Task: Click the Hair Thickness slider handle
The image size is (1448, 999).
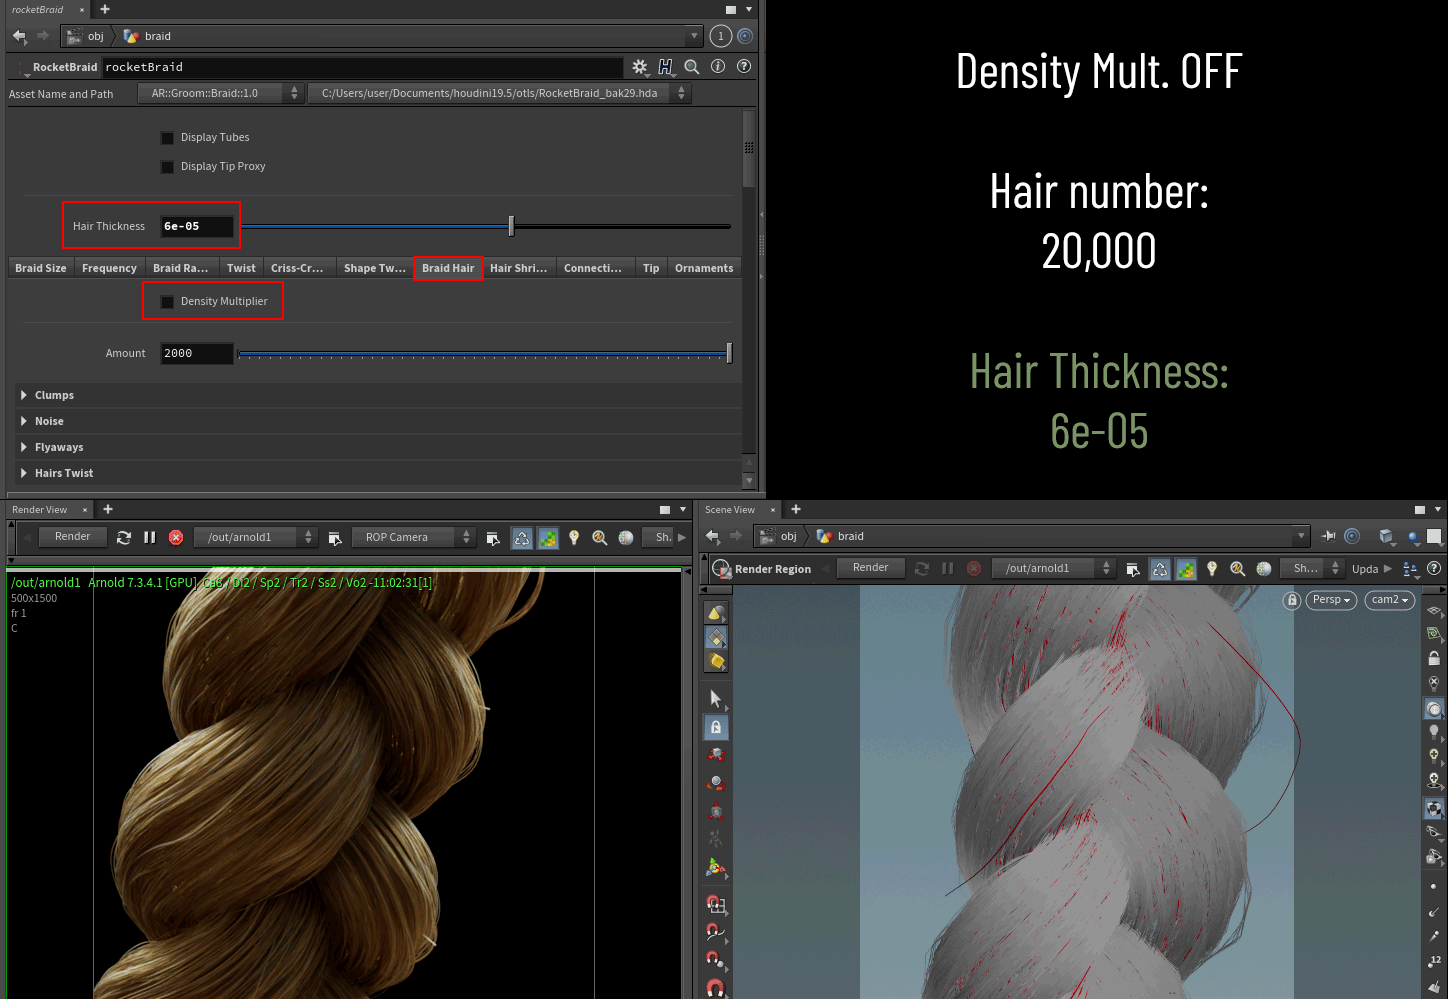Action: click(511, 226)
